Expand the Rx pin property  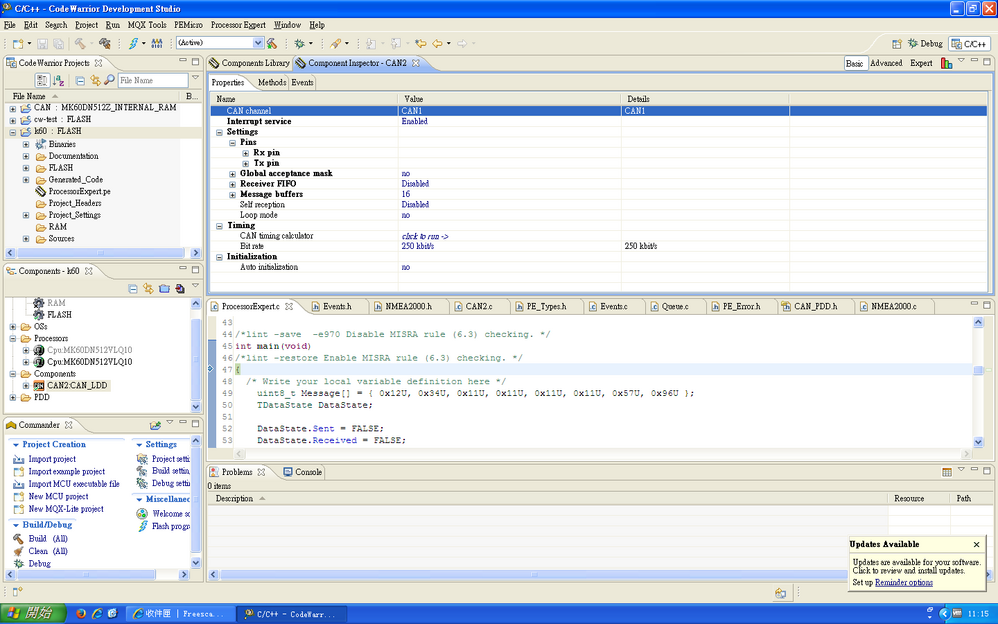pos(246,153)
